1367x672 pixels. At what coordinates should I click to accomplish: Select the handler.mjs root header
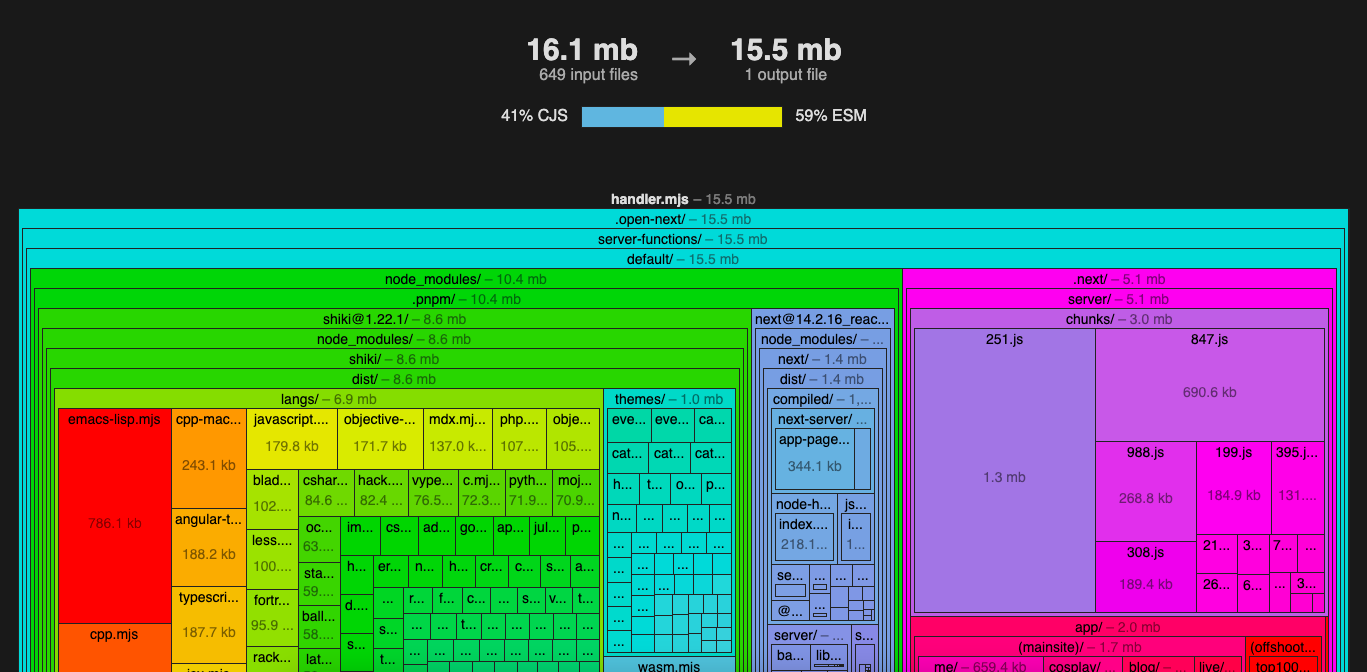click(x=683, y=199)
